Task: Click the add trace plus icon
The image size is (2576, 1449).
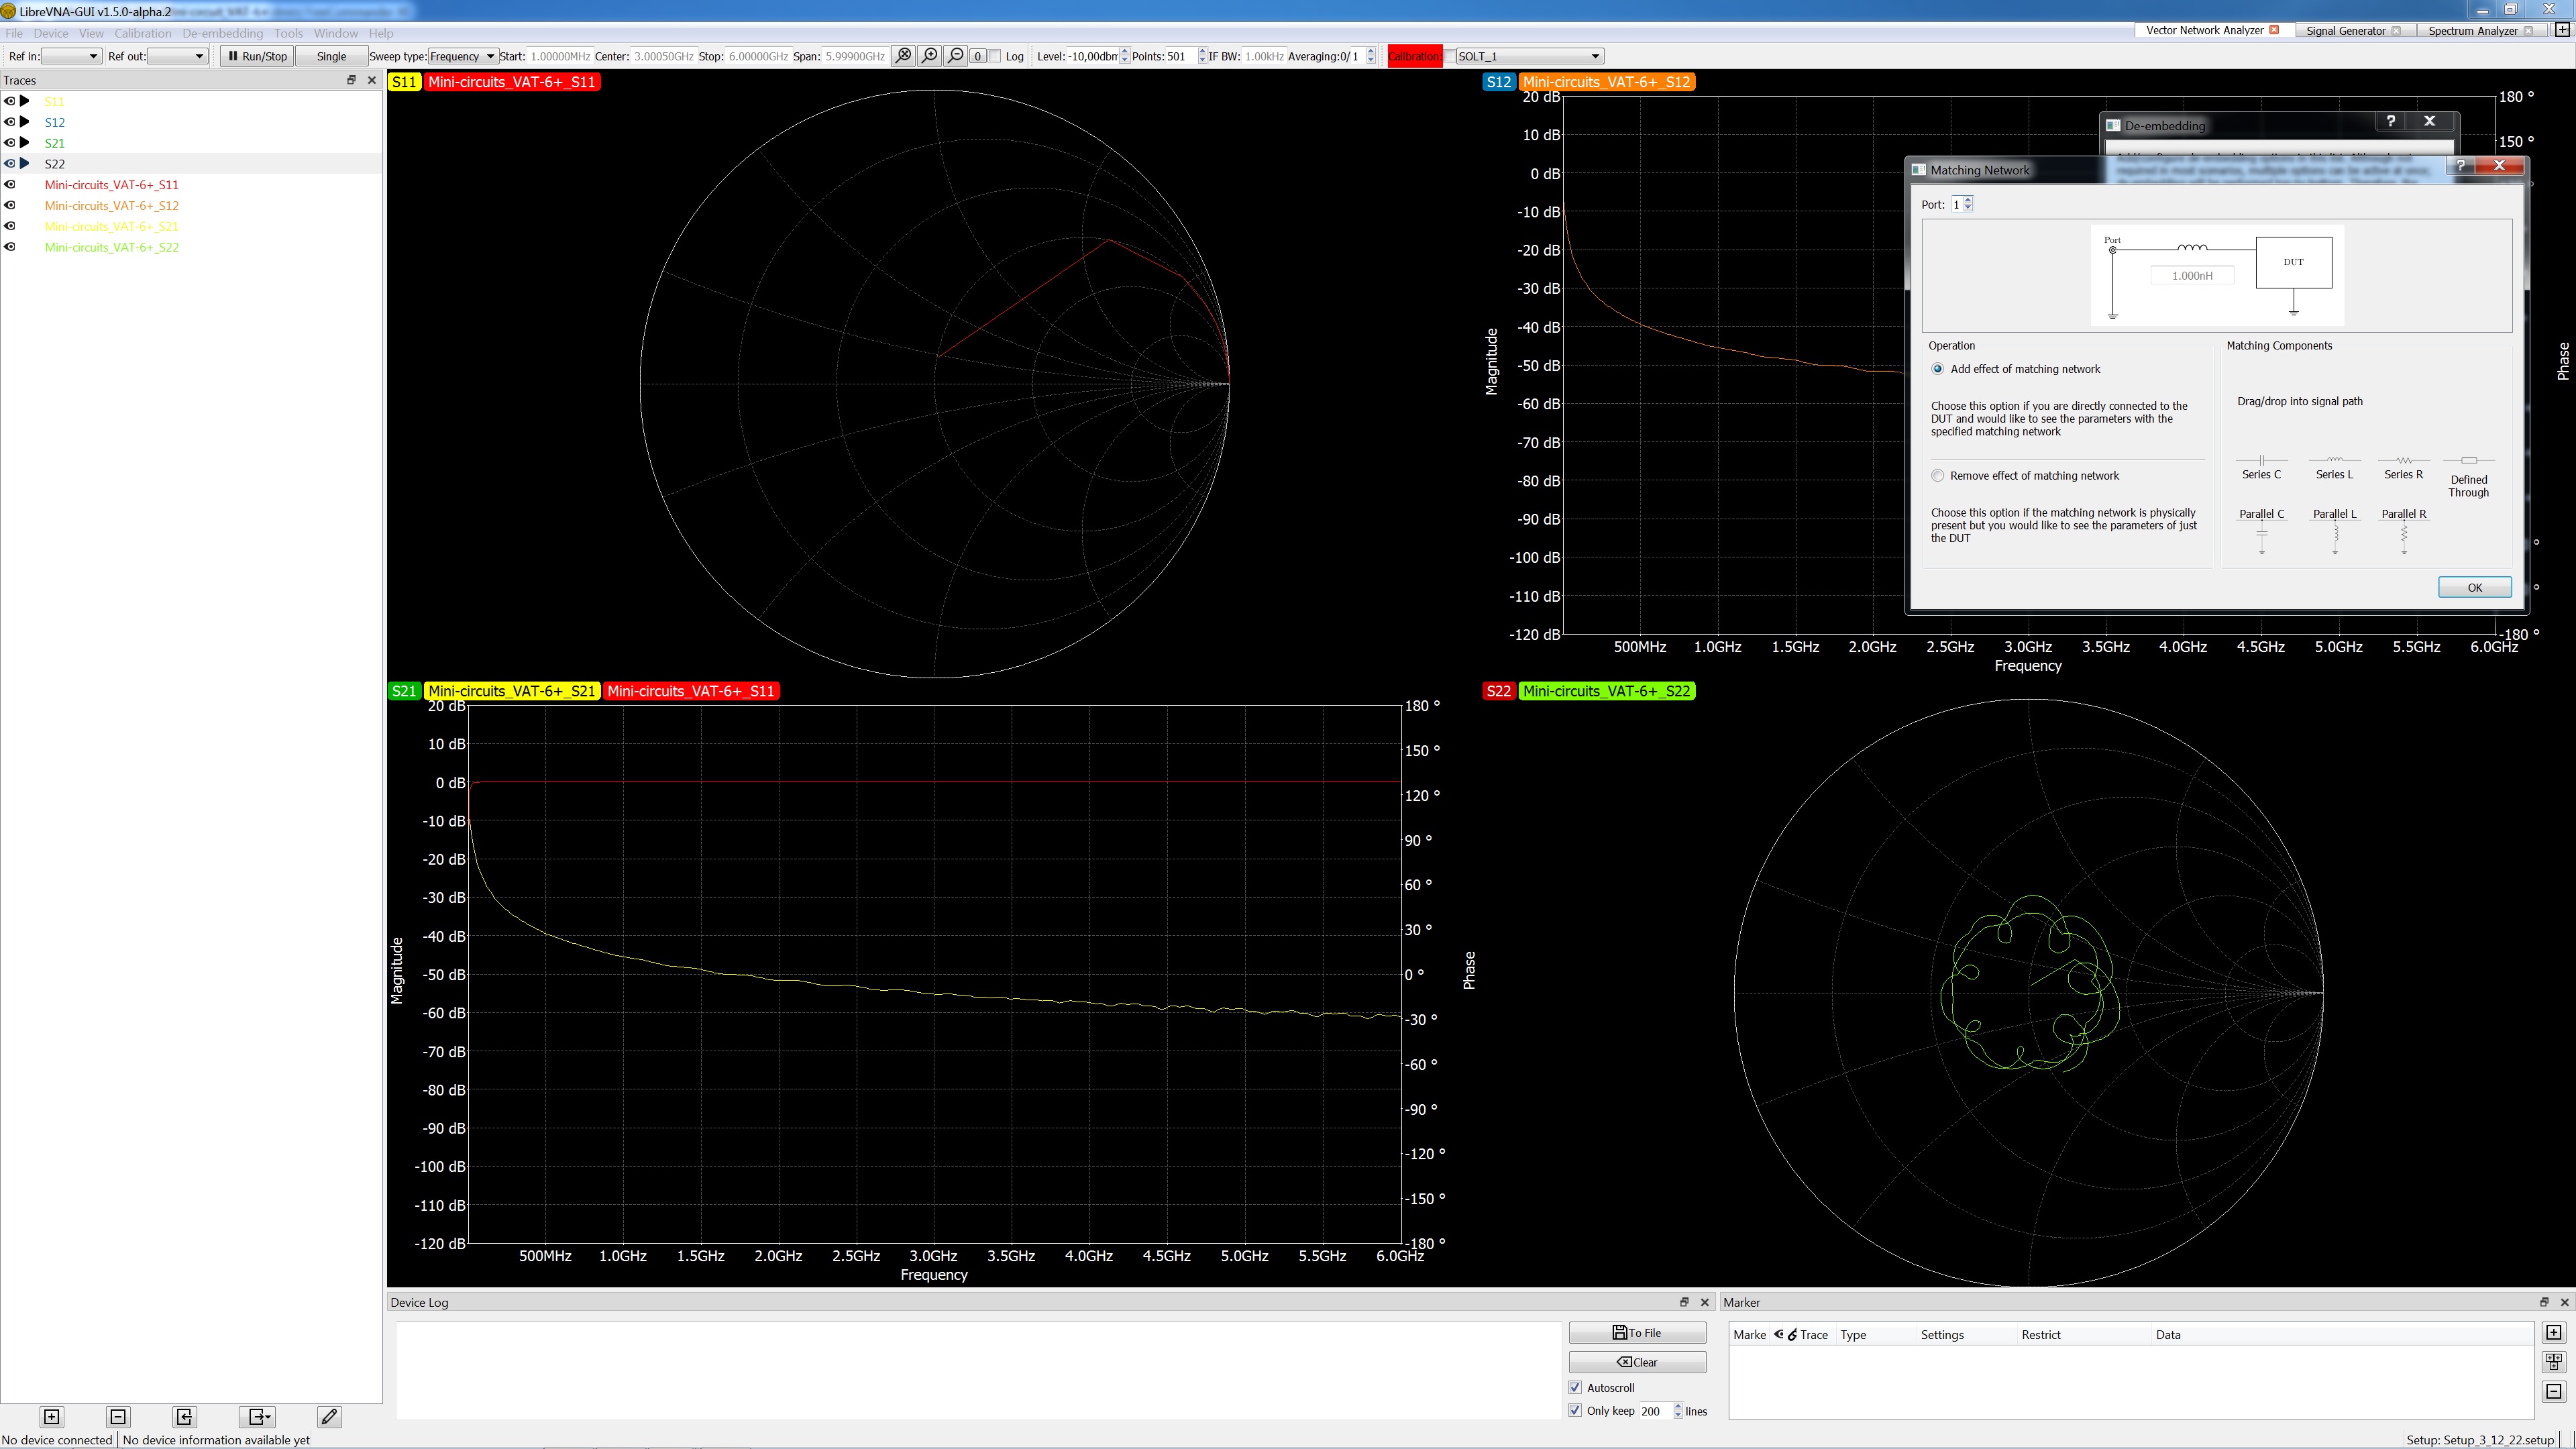Action: pyautogui.click(x=51, y=1416)
